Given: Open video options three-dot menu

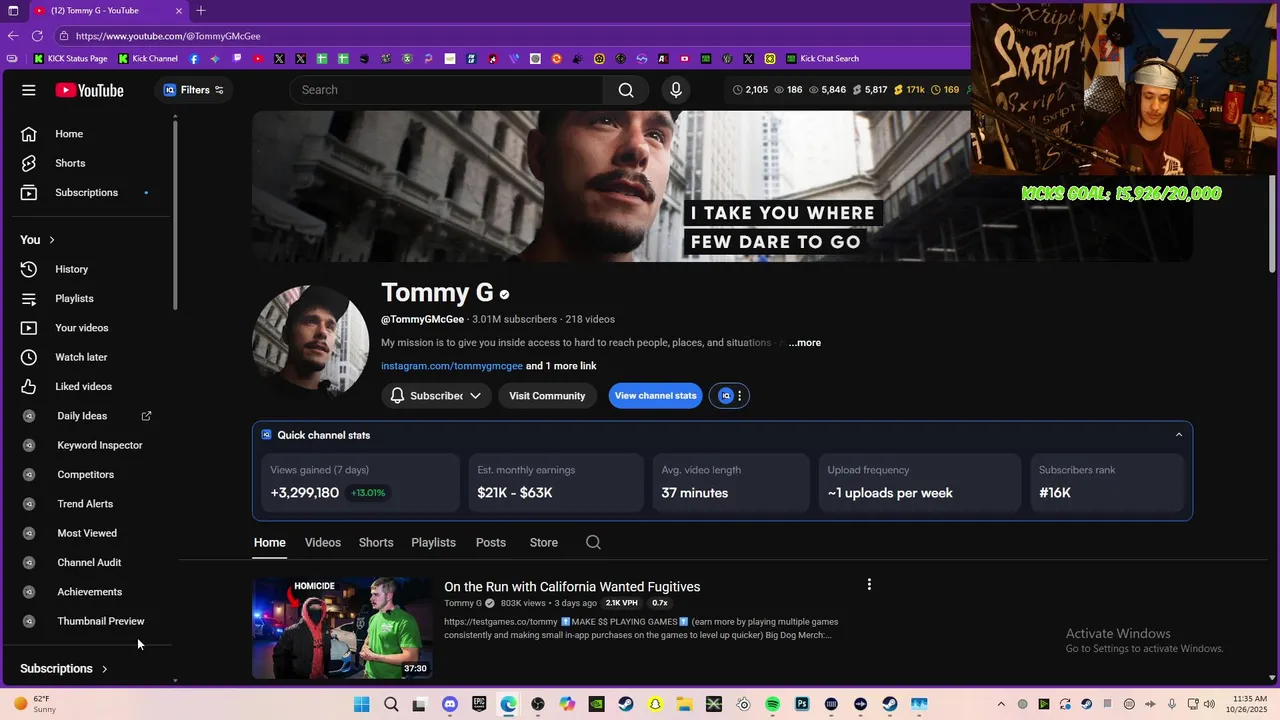Looking at the screenshot, I should [x=869, y=584].
